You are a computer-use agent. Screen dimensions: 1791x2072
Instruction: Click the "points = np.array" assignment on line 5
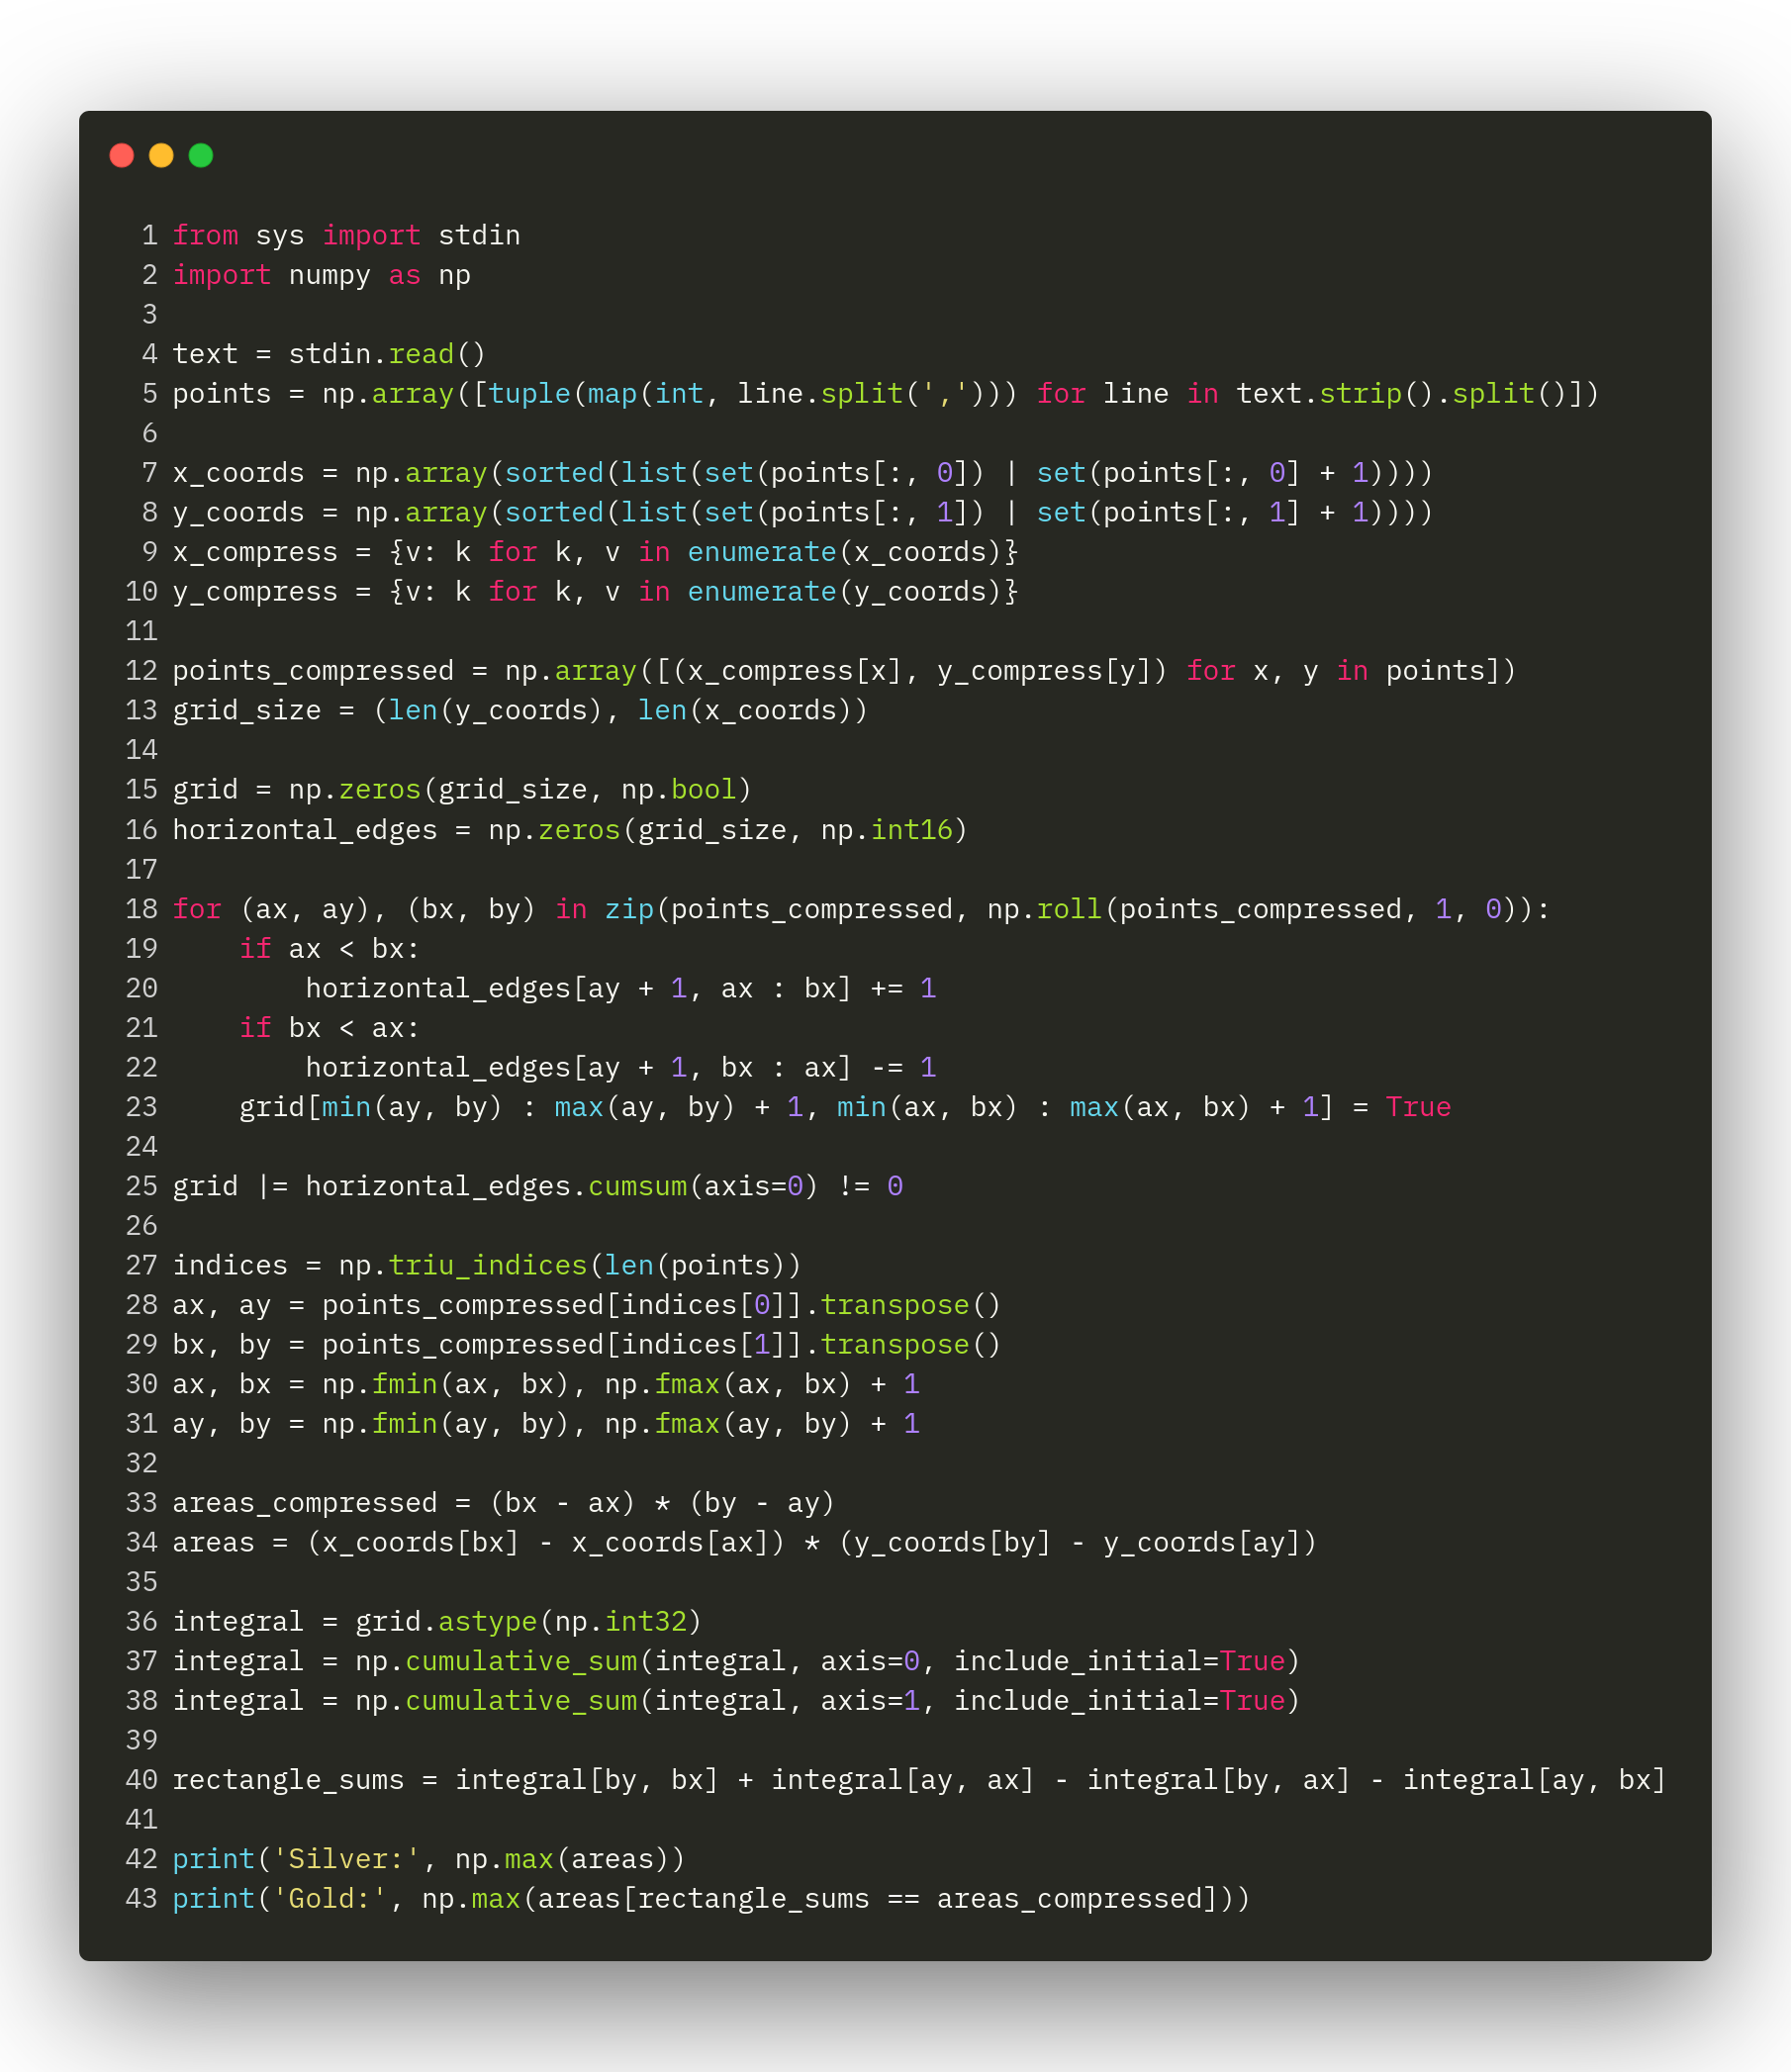tap(885, 394)
